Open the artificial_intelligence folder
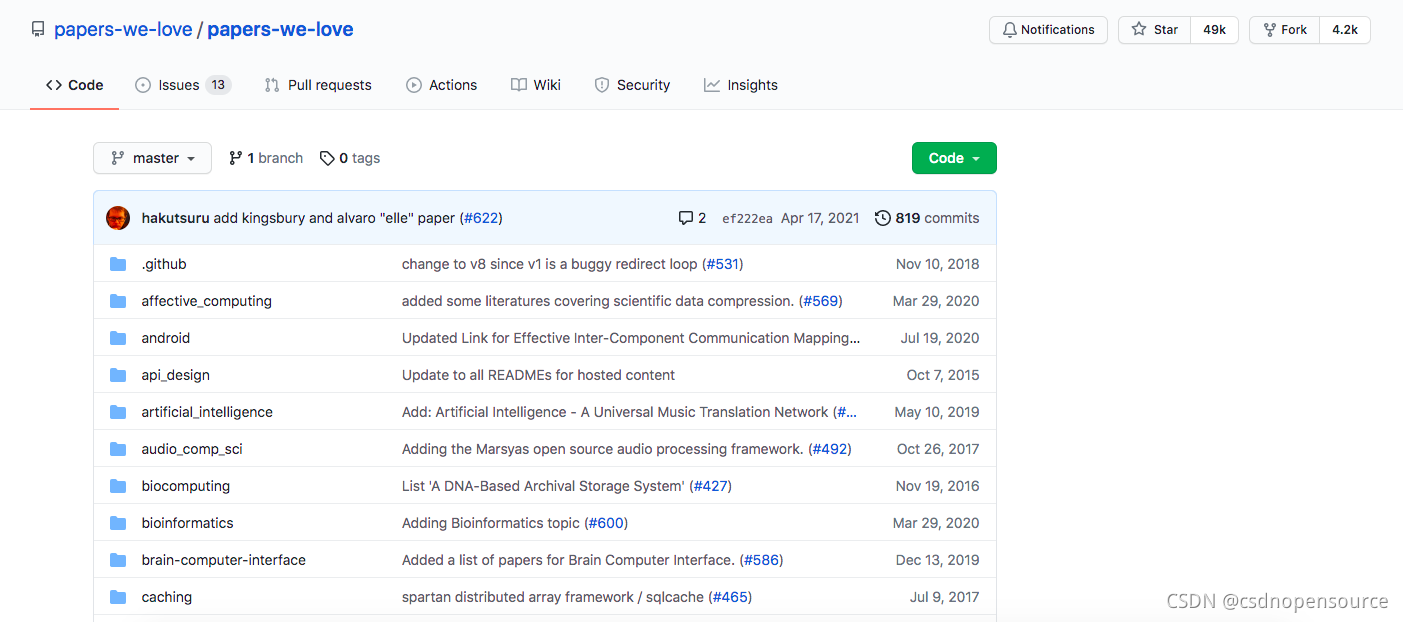 coord(207,412)
